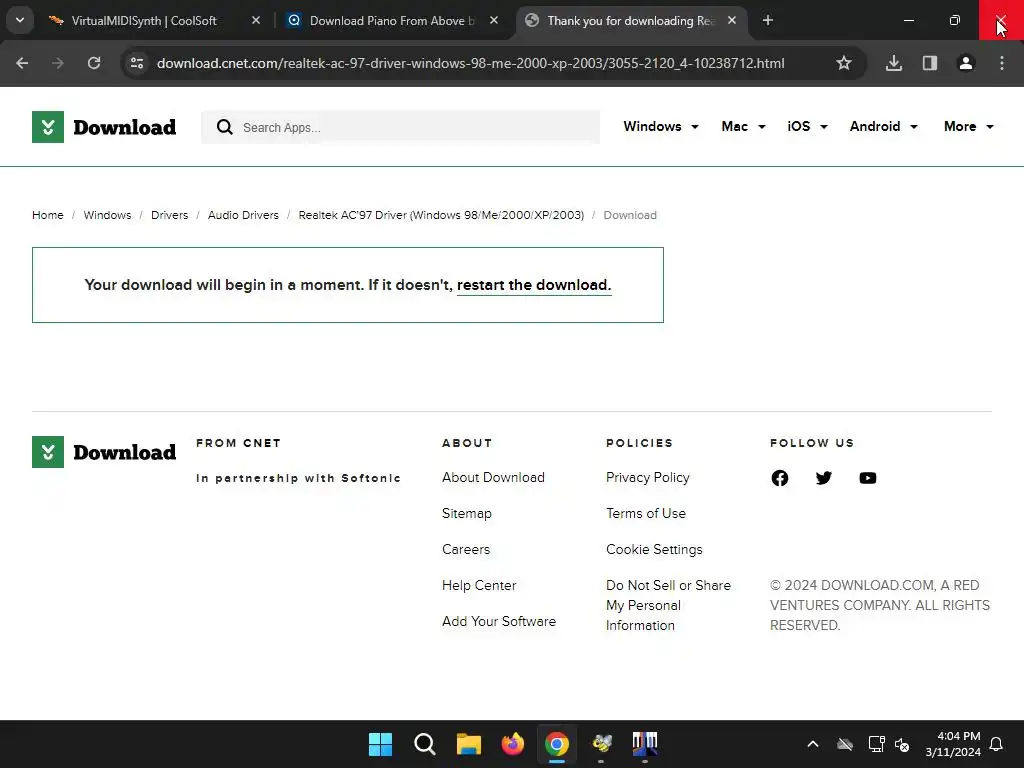The image size is (1024, 768).
Task: Open Sitemap link
Action: [x=466, y=513]
